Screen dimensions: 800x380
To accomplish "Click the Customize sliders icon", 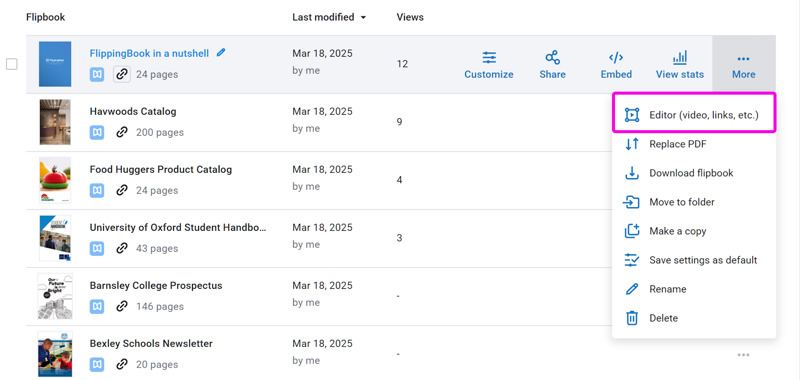I will coord(489,58).
